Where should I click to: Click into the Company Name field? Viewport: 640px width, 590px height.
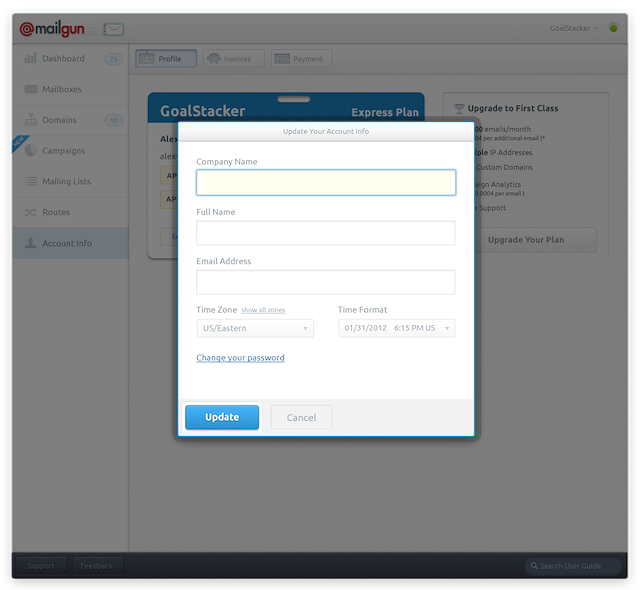[326, 182]
